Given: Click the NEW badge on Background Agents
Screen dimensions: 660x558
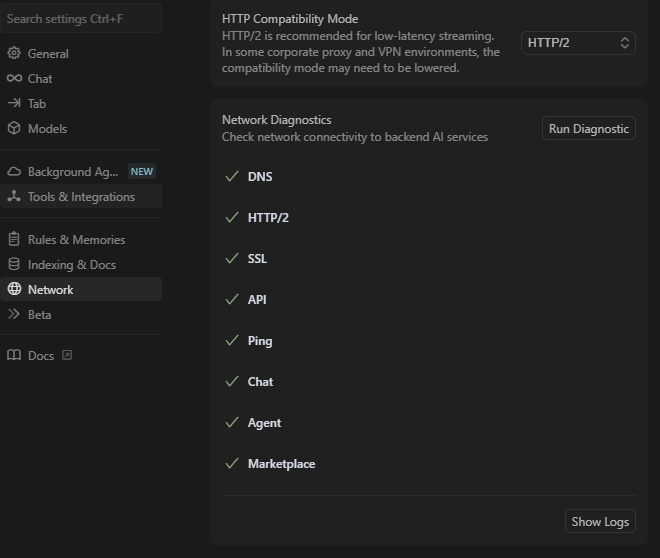Looking at the screenshot, I should [142, 172].
